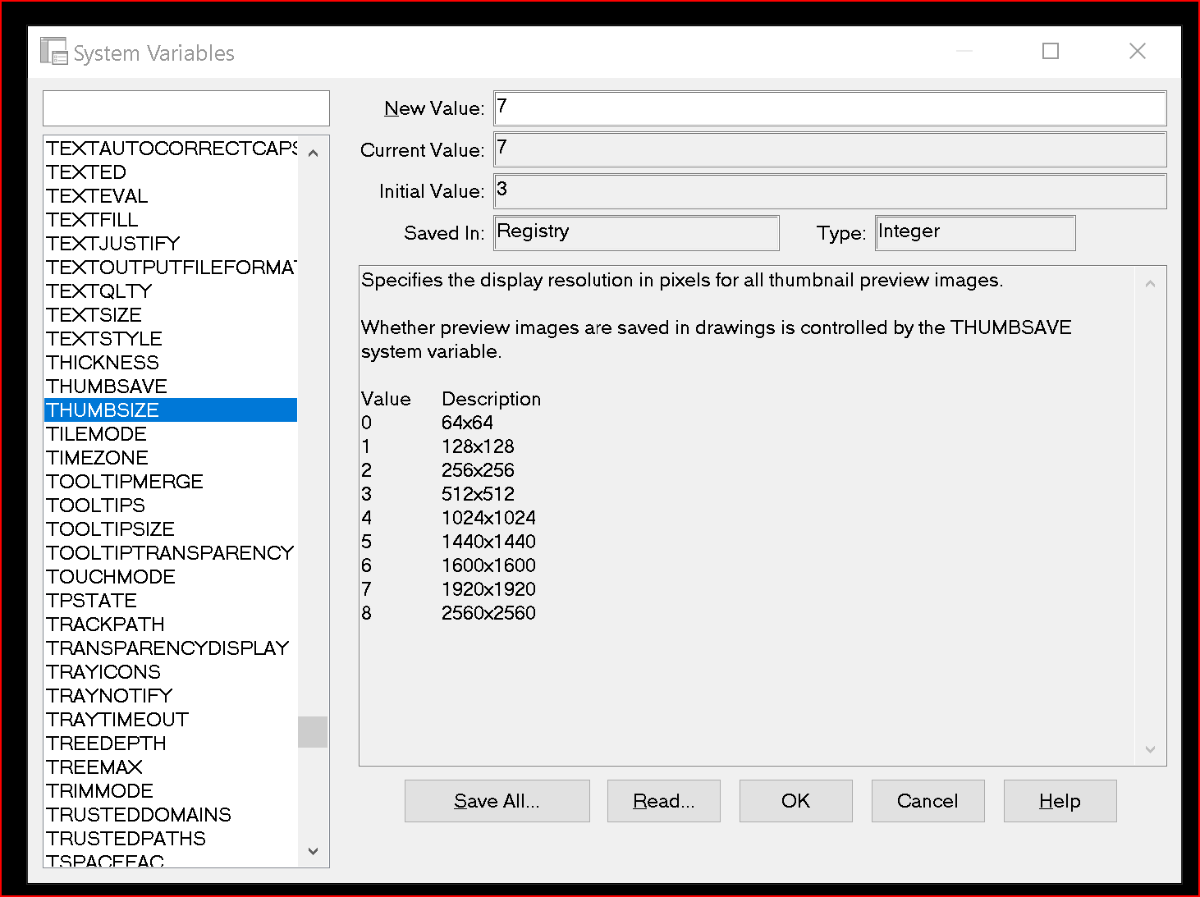The height and width of the screenshot is (897, 1200).
Task: Select TRUSTEDPATHS variable entry
Action: pos(170,838)
